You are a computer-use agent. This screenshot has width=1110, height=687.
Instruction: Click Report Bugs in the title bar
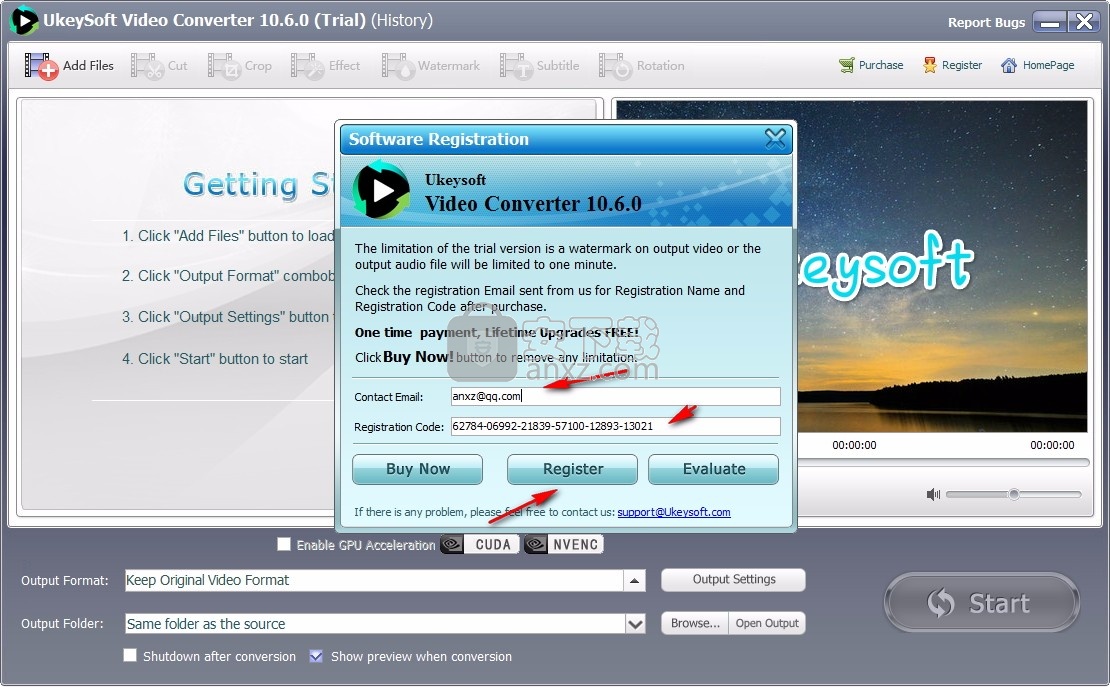click(x=986, y=23)
